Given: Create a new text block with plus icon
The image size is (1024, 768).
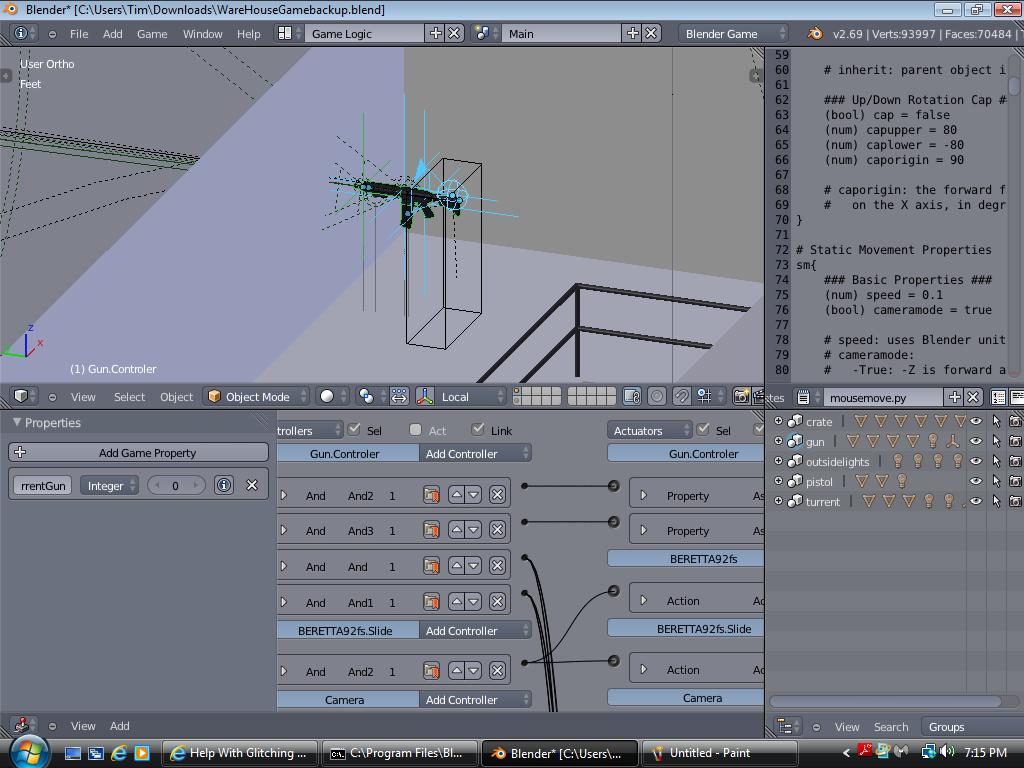Looking at the screenshot, I should 955,397.
